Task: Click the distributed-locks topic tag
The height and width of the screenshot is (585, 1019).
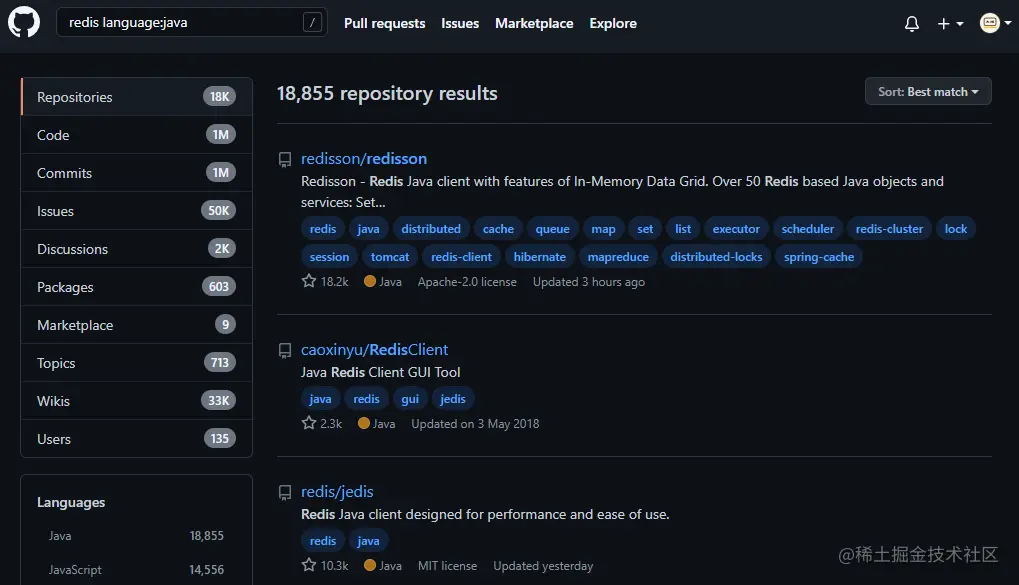Action: (716, 257)
